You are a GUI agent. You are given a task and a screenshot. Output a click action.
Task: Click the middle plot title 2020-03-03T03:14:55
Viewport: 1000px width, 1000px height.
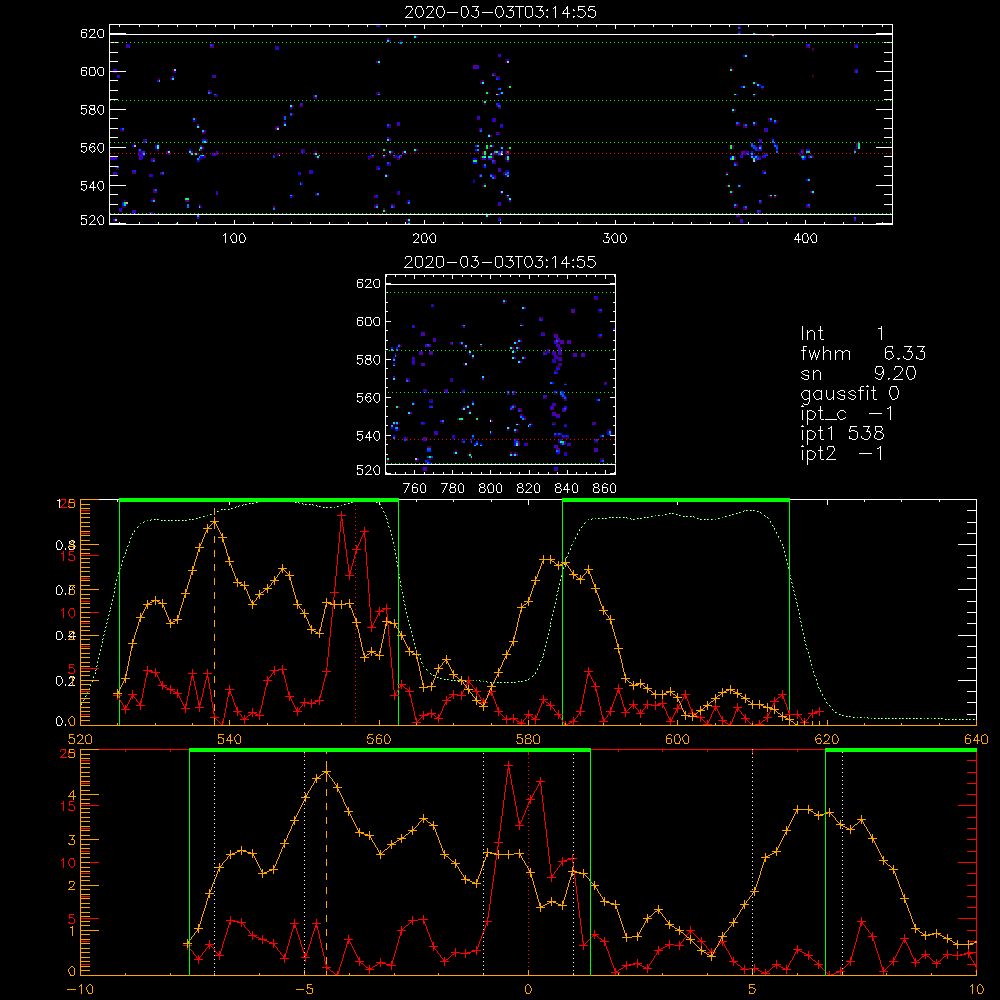click(500, 262)
